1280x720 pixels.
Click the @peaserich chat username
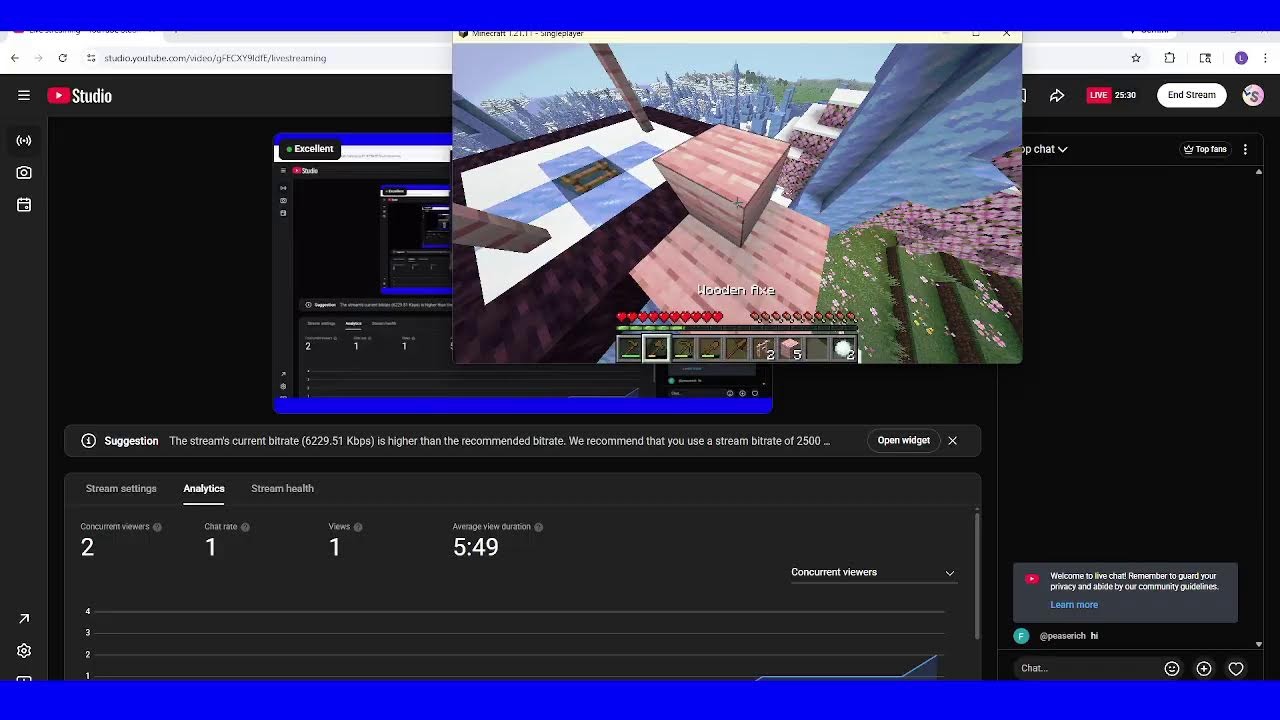click(1062, 636)
